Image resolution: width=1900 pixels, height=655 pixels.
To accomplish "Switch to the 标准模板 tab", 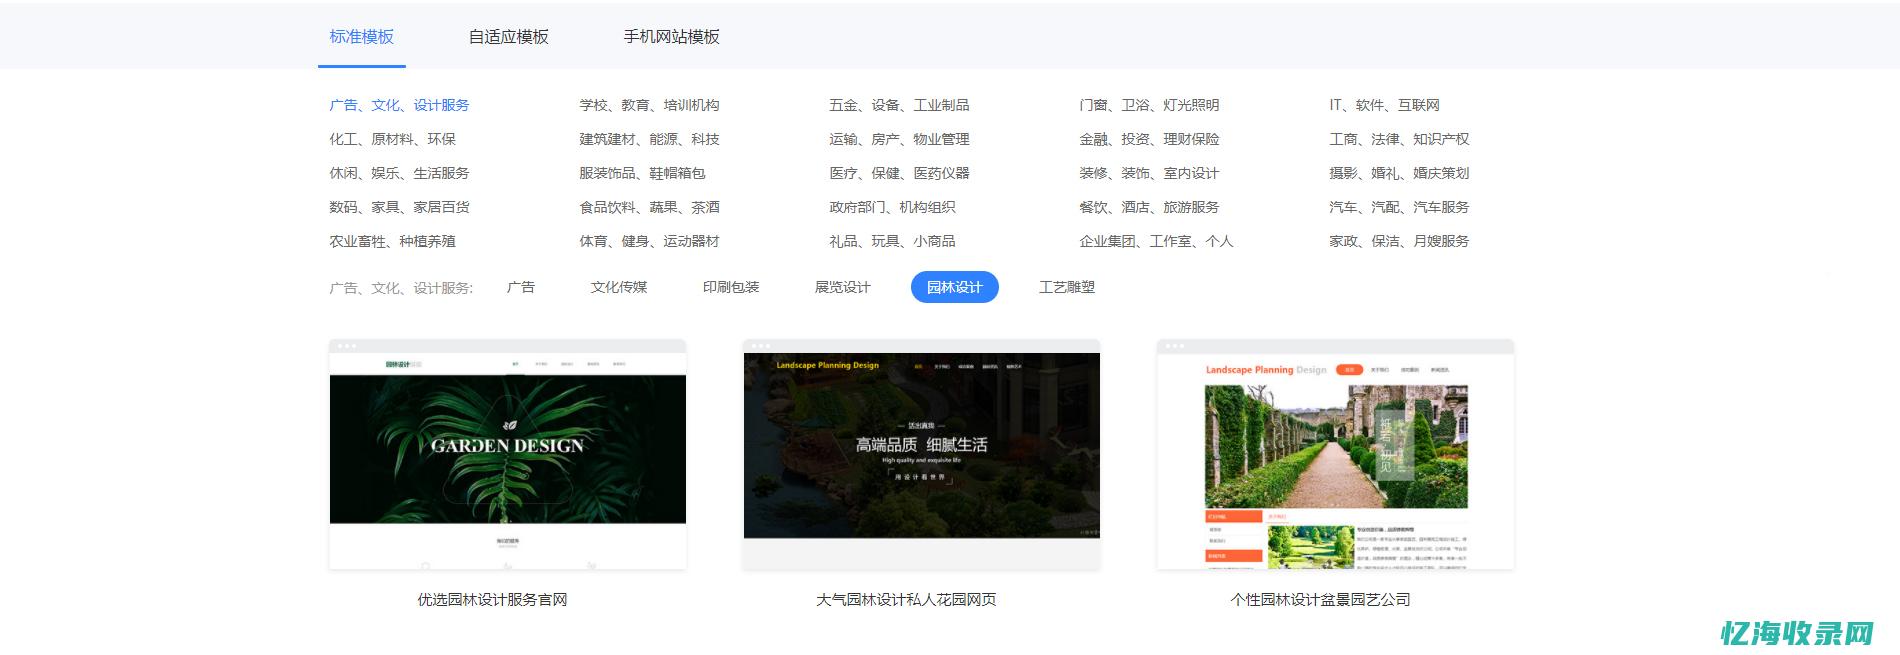I will pyautogui.click(x=362, y=37).
